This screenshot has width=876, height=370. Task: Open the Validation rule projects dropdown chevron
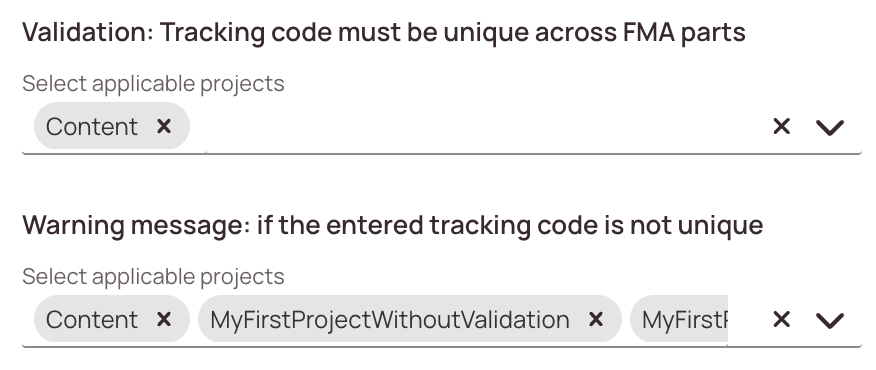click(830, 127)
